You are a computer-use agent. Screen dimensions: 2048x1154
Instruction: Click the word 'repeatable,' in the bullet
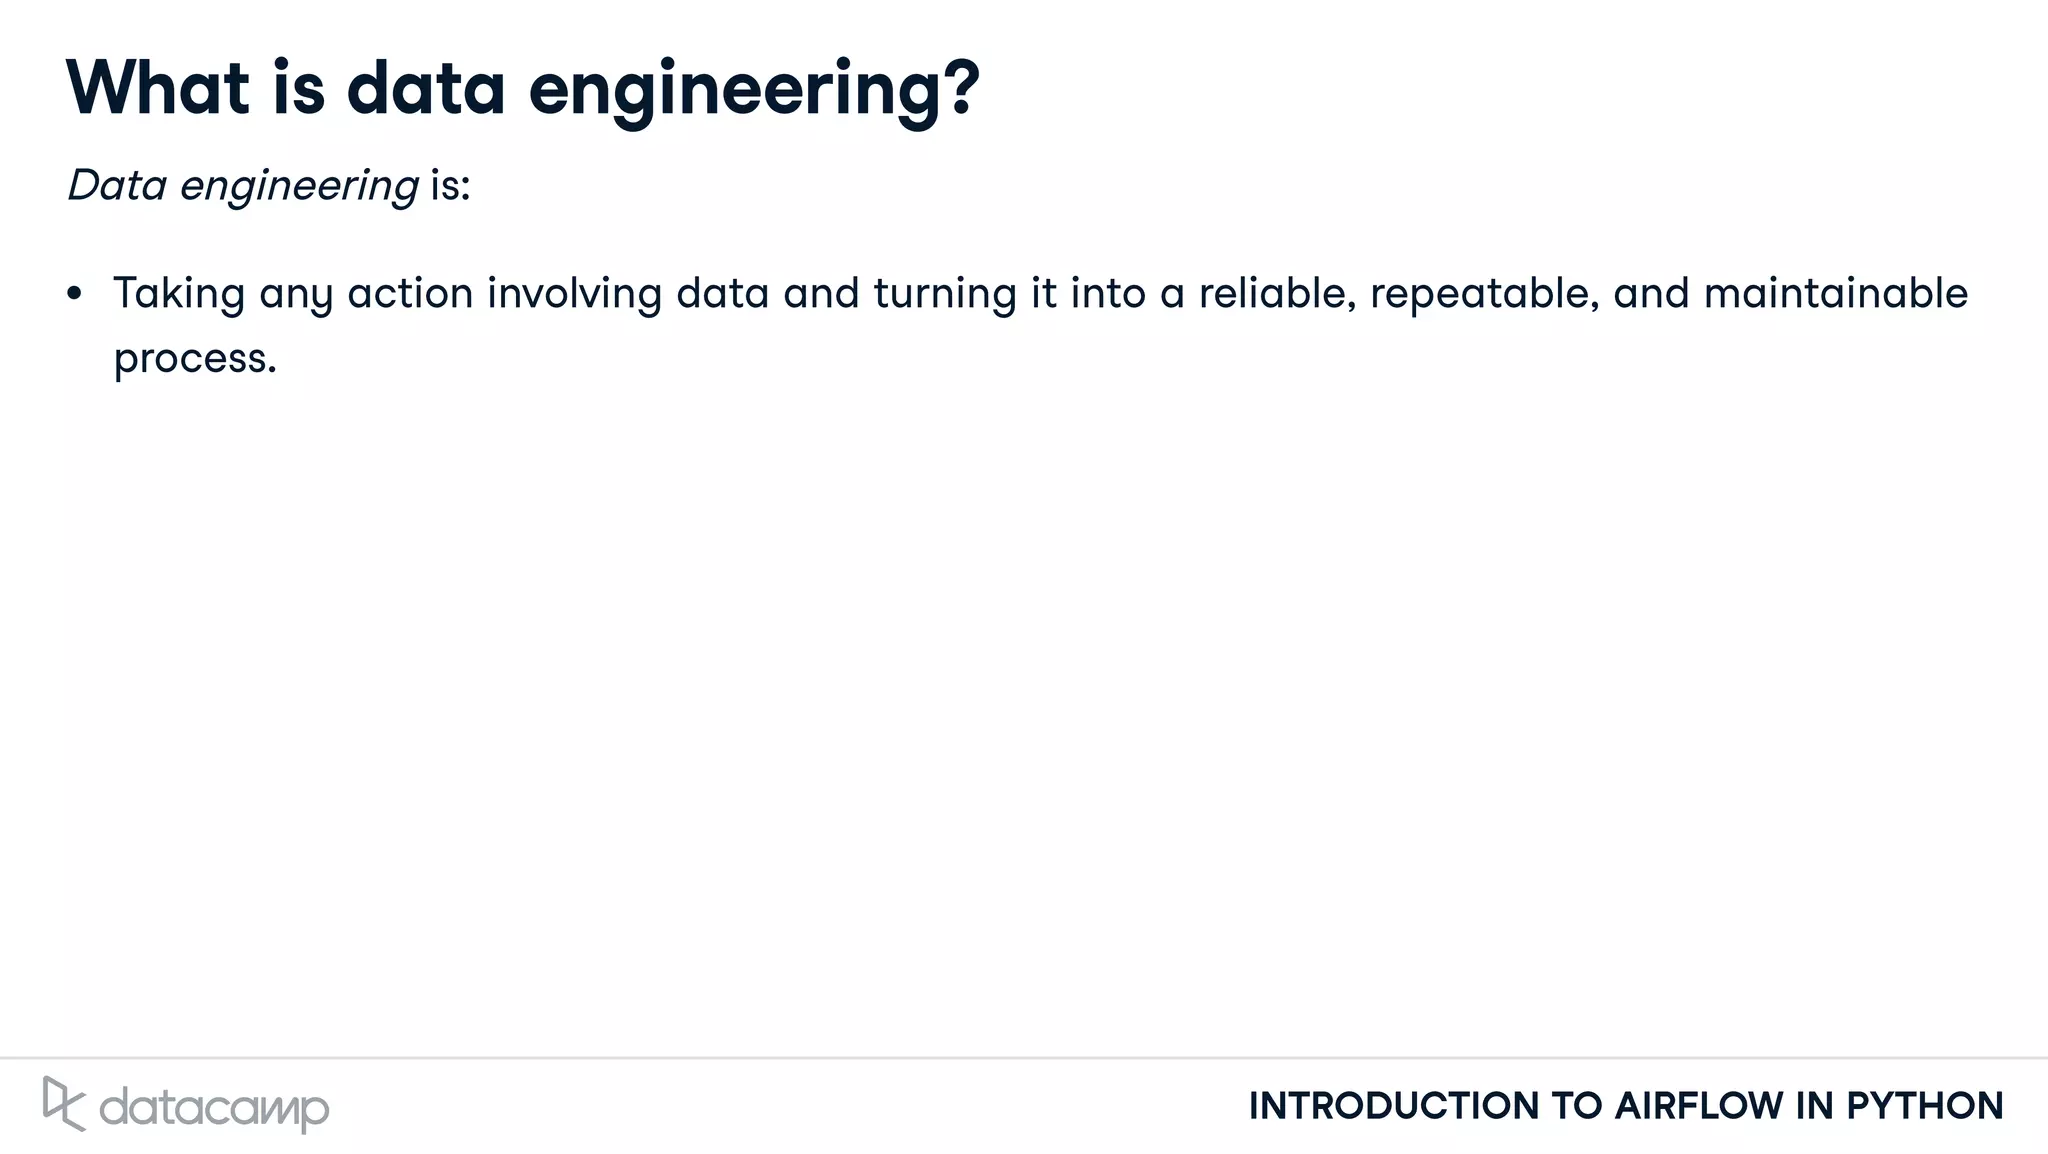[x=1485, y=294]
